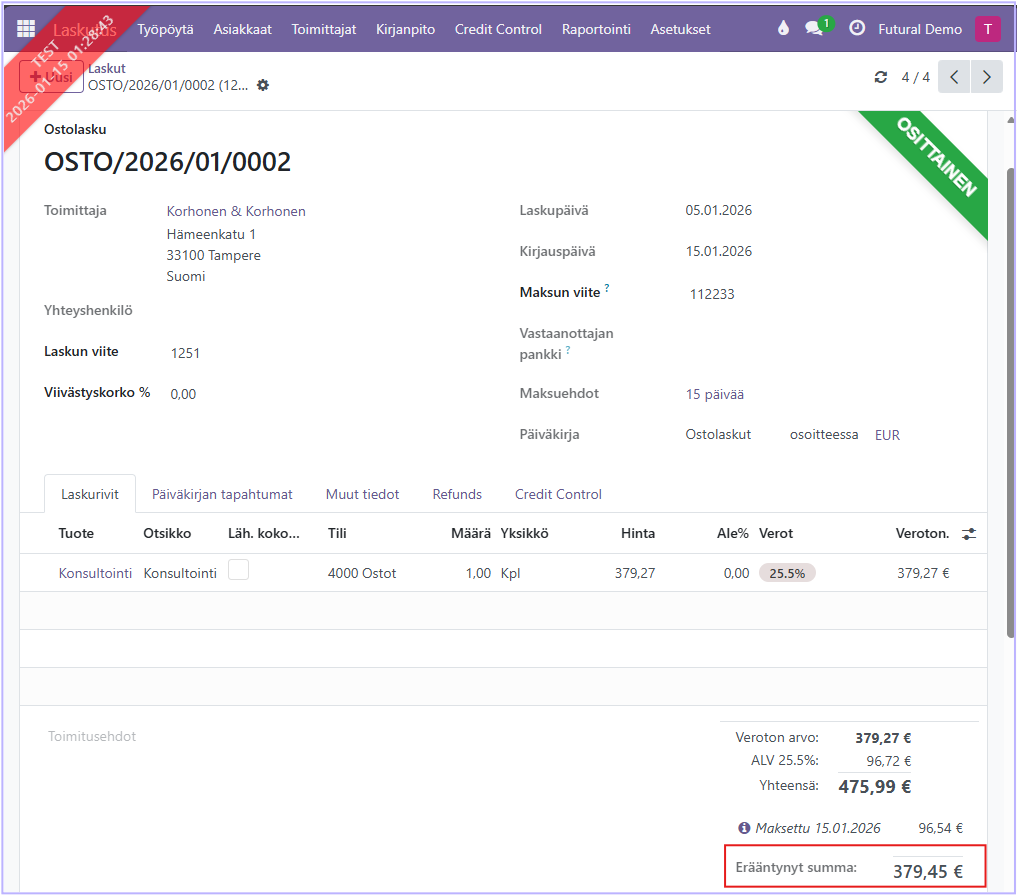This screenshot has height=895, width=1017.
Task: Open the Korhonen & Korhonen supplier link
Action: click(236, 211)
